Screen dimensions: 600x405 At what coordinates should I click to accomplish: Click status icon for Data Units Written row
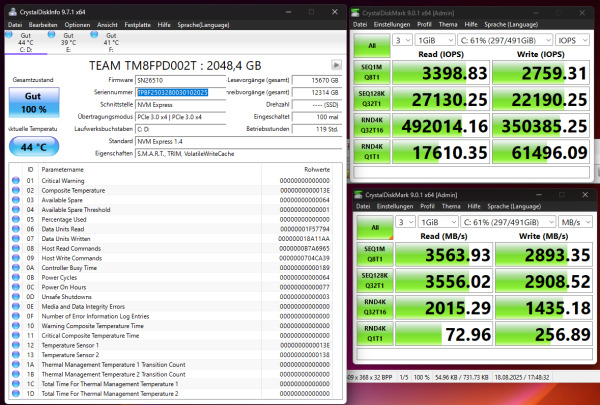(x=16, y=238)
